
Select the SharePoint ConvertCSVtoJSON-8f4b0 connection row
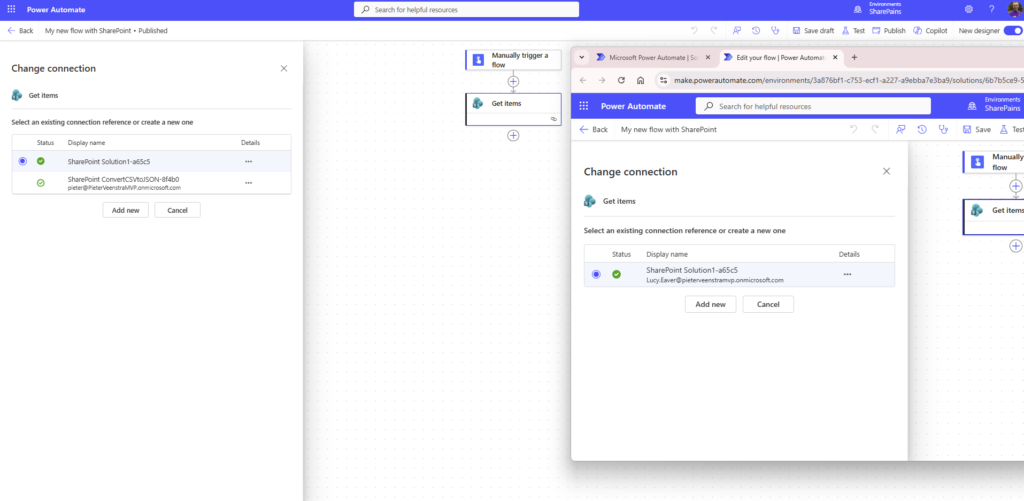point(152,183)
